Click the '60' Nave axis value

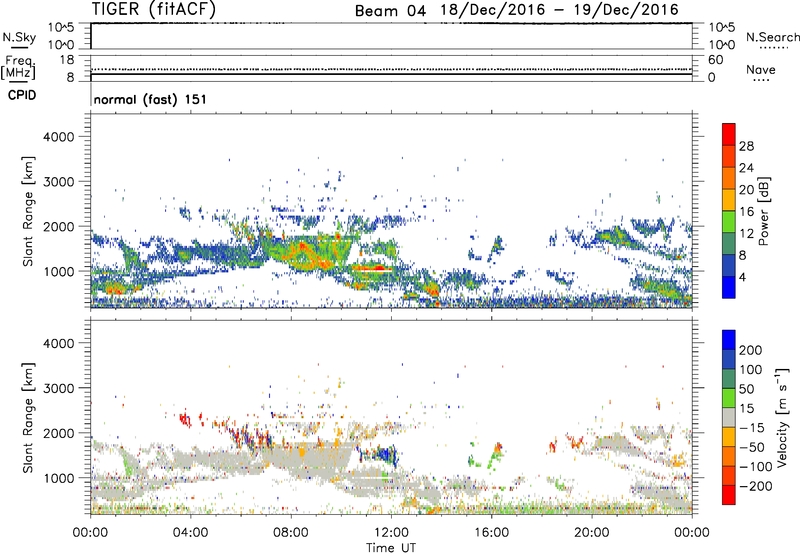(715, 60)
